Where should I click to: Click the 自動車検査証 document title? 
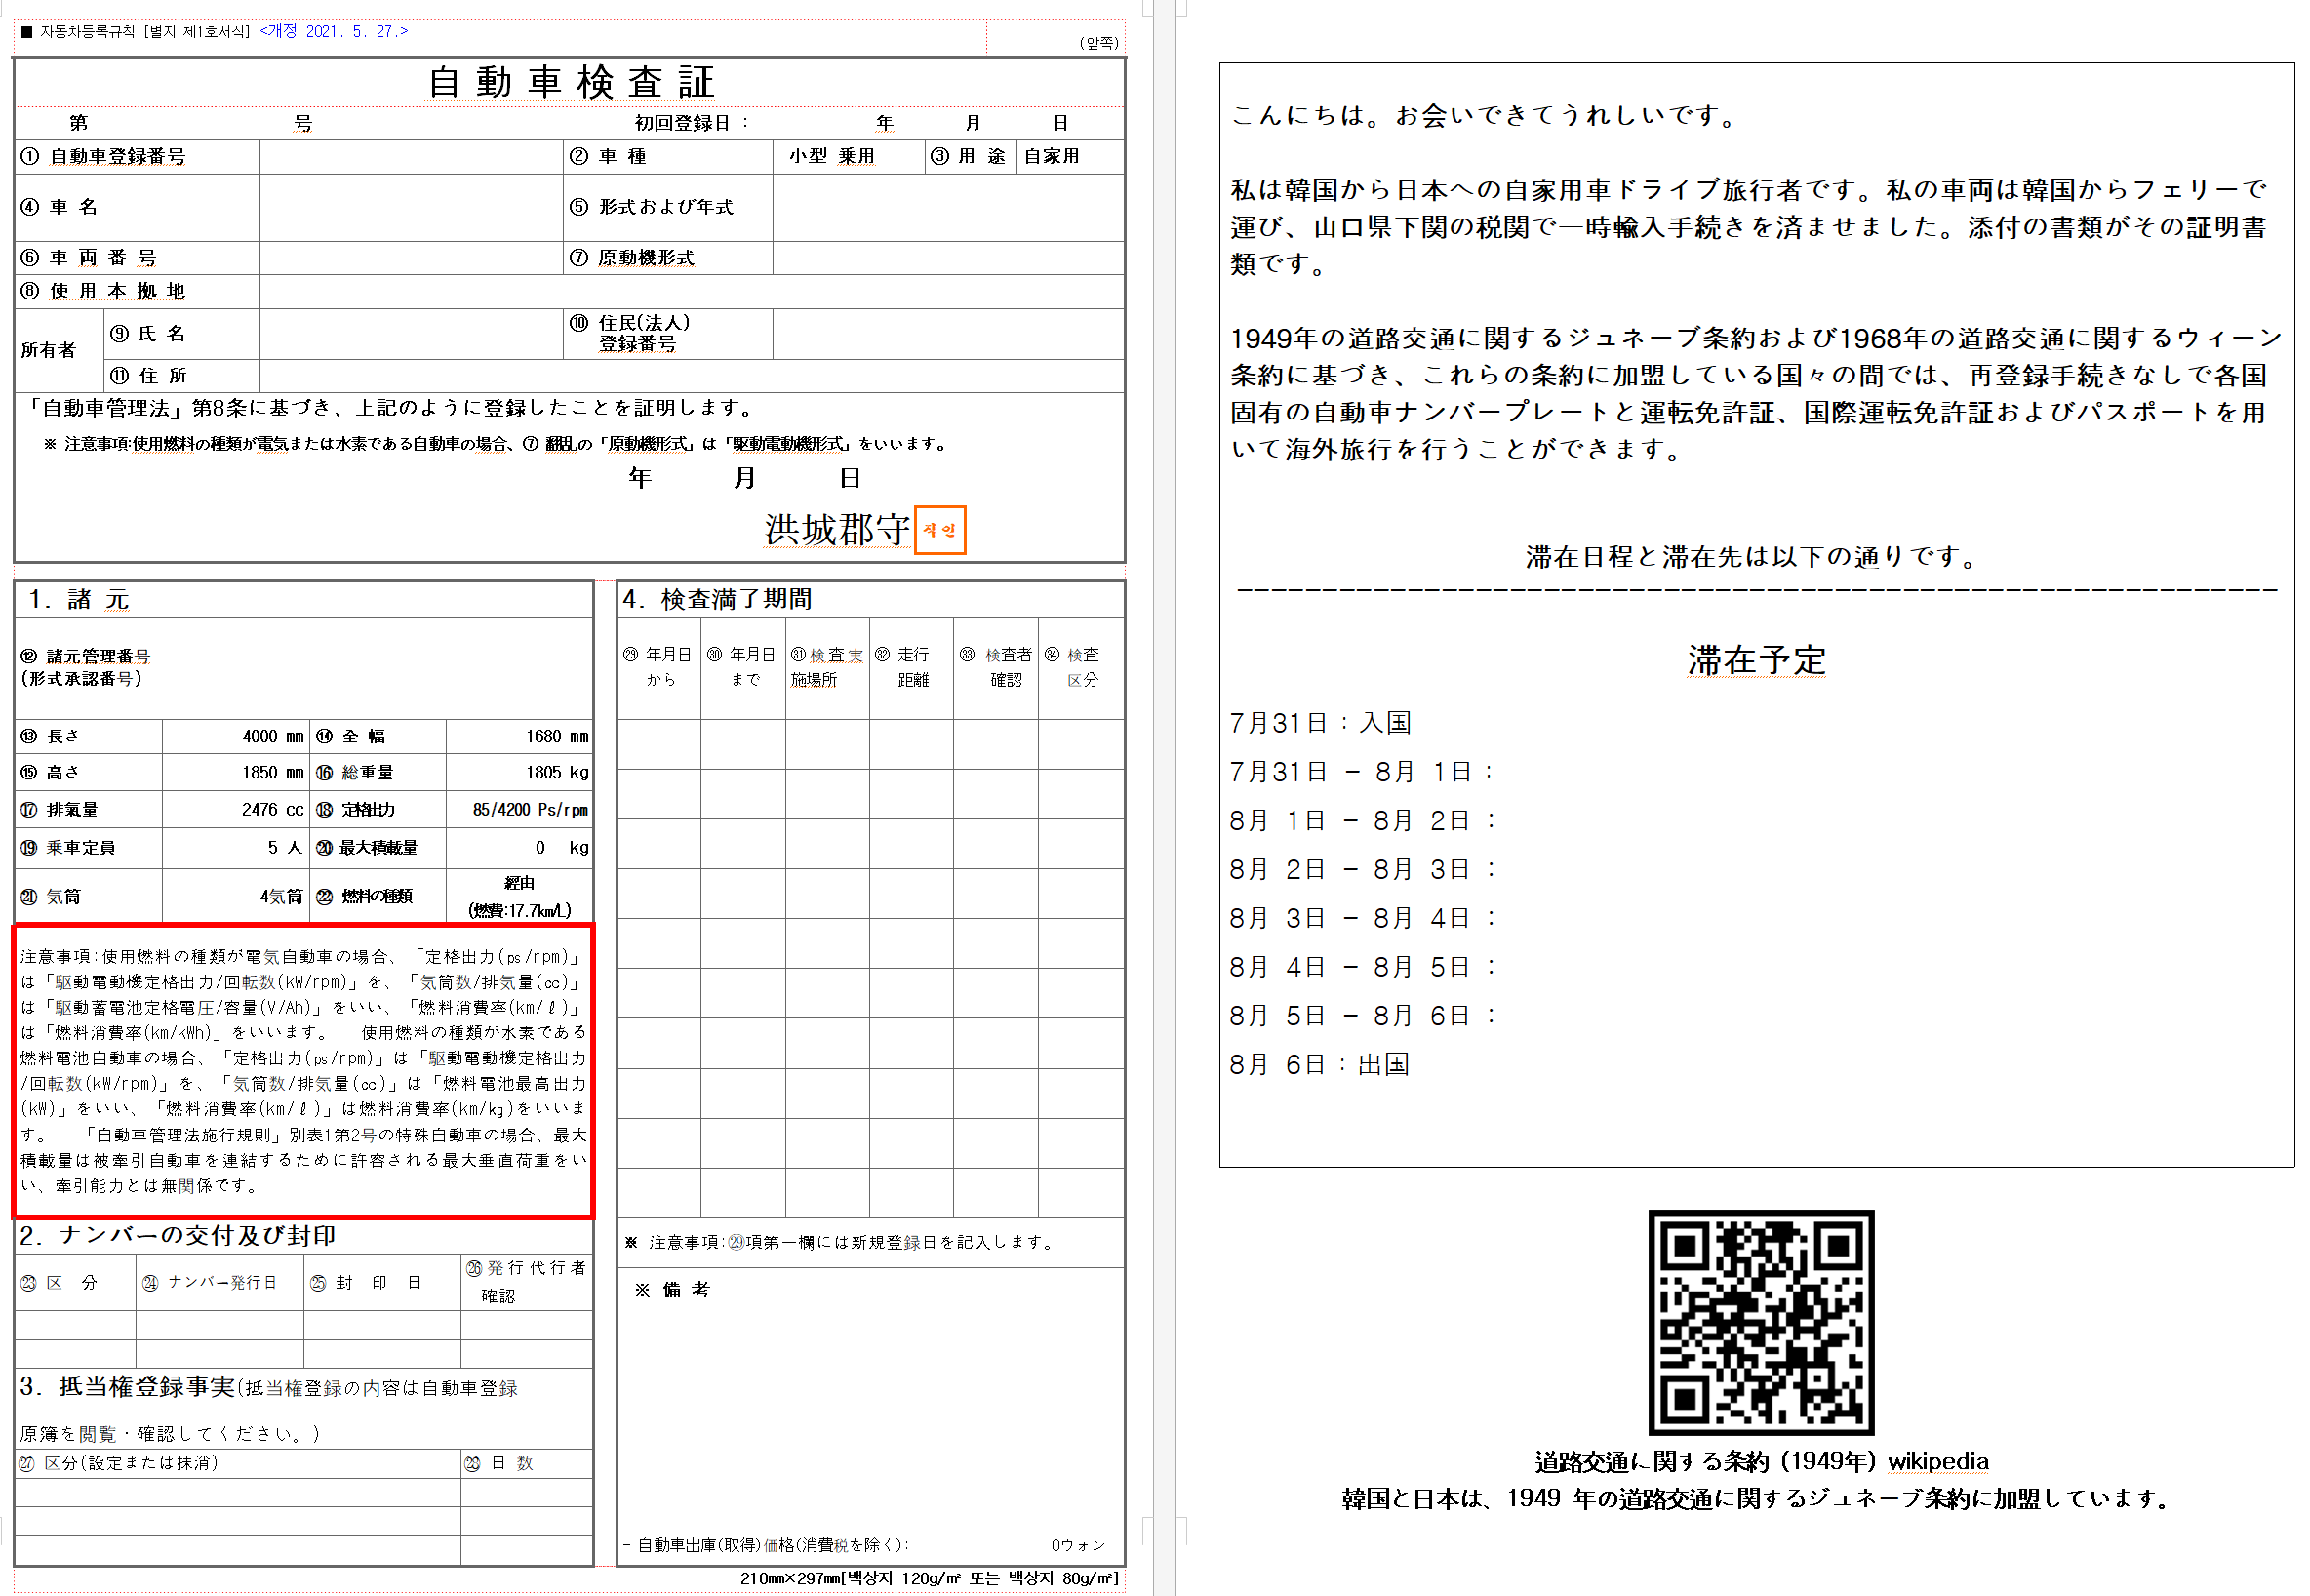(570, 82)
